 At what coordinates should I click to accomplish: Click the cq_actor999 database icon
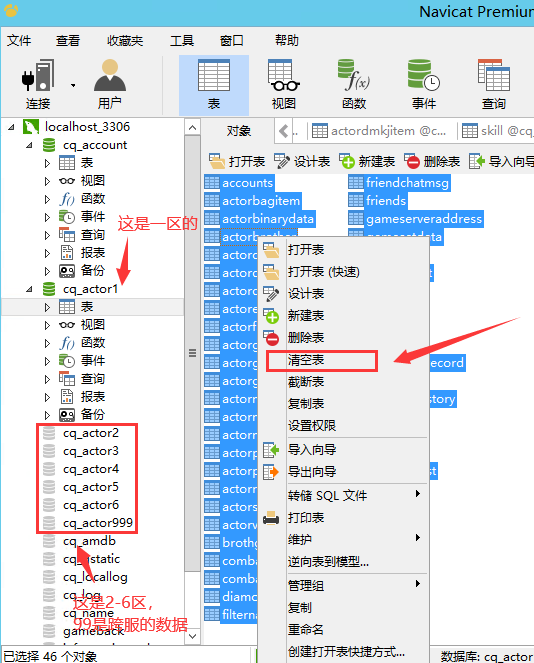click(49, 523)
